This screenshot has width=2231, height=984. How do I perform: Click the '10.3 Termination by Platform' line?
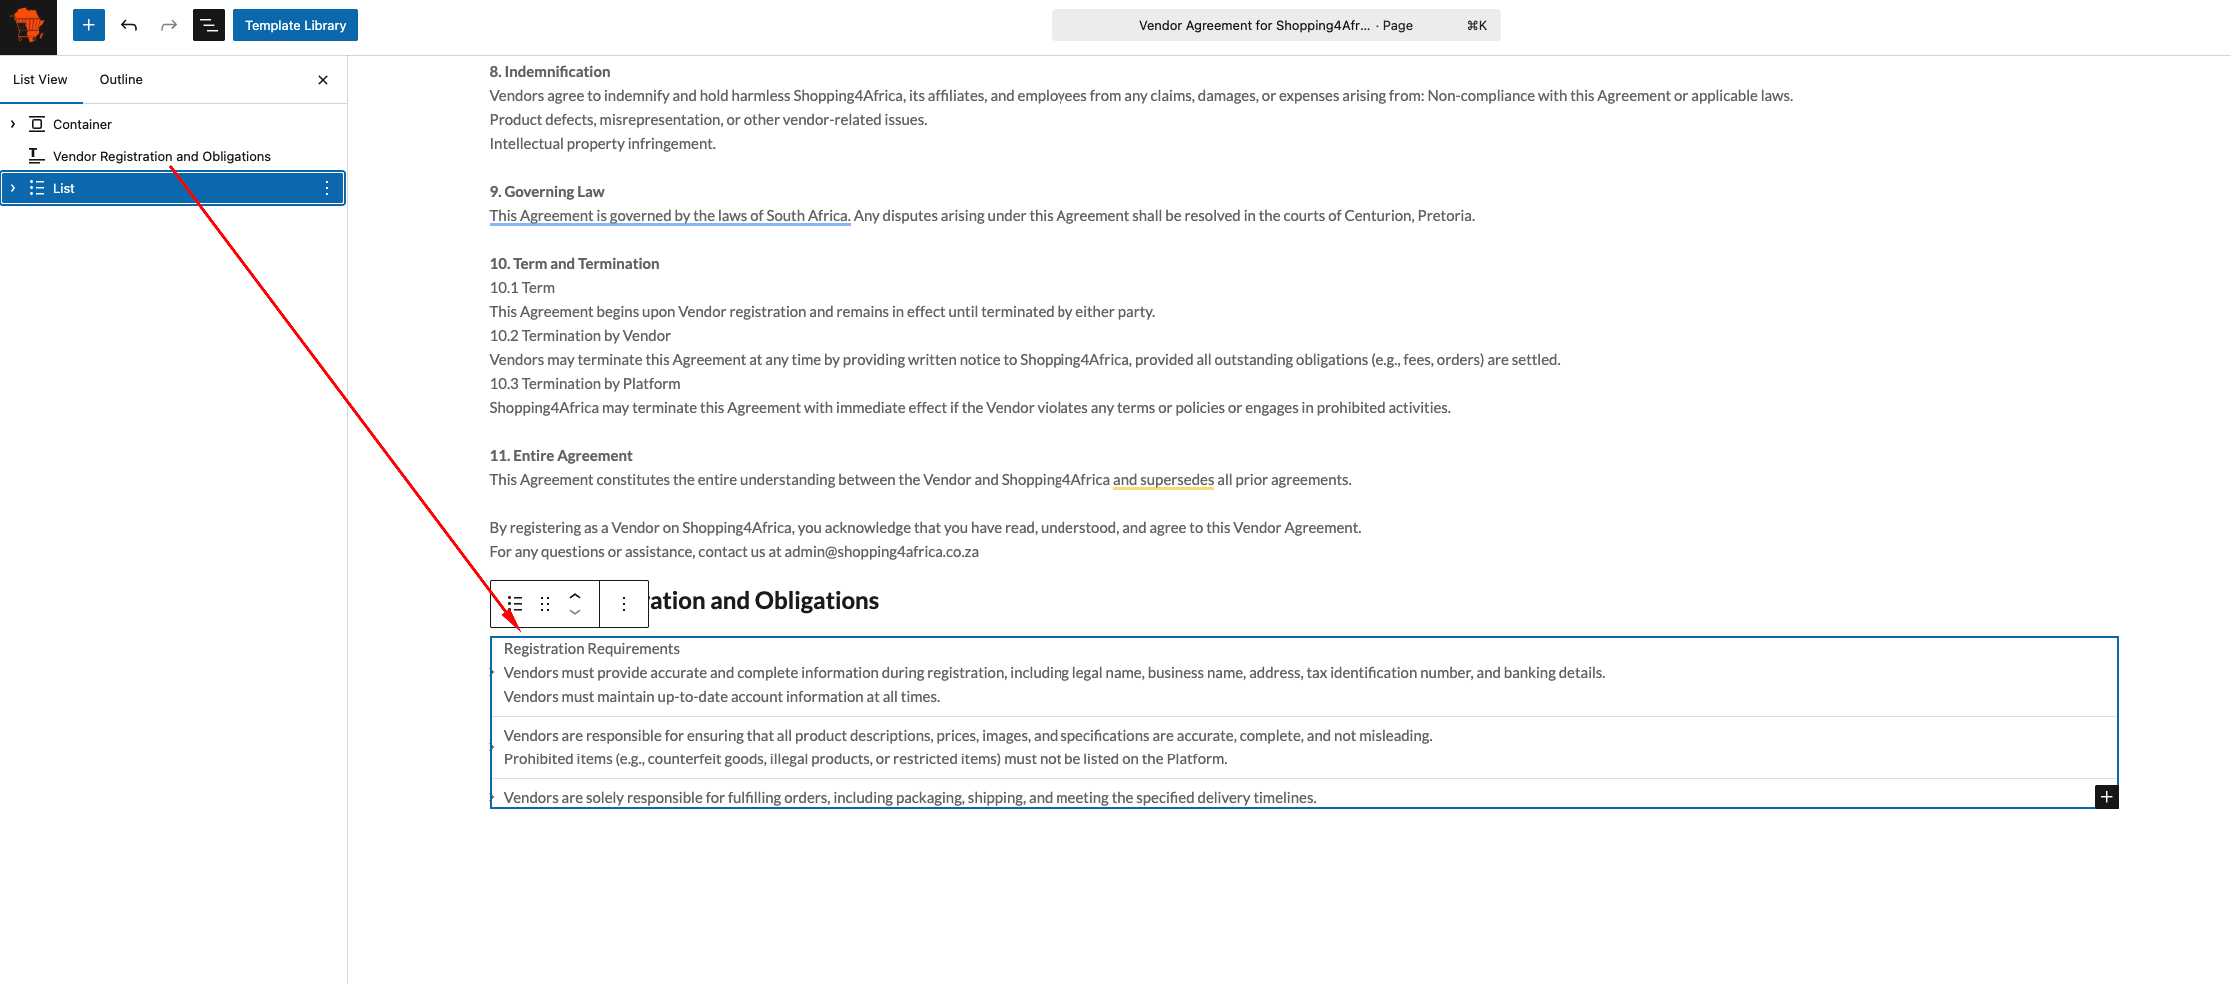click(585, 384)
